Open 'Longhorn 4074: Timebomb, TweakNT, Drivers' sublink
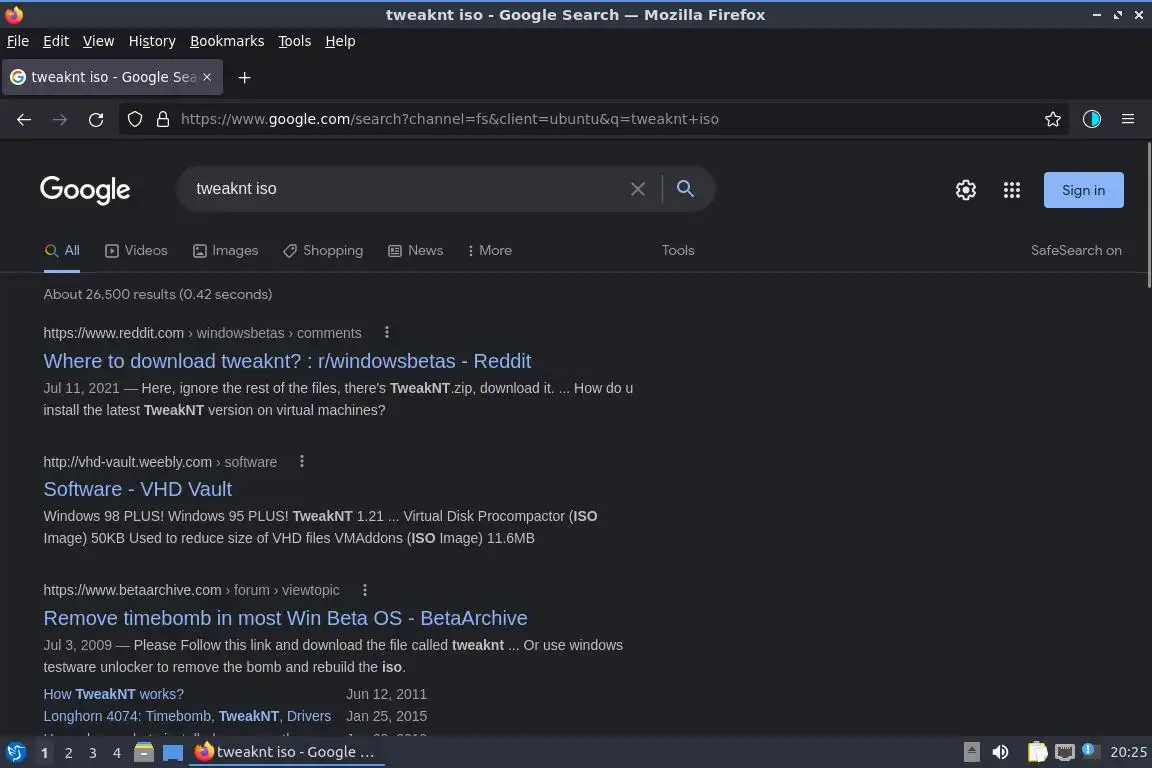This screenshot has height=768, width=1152. [x=187, y=716]
